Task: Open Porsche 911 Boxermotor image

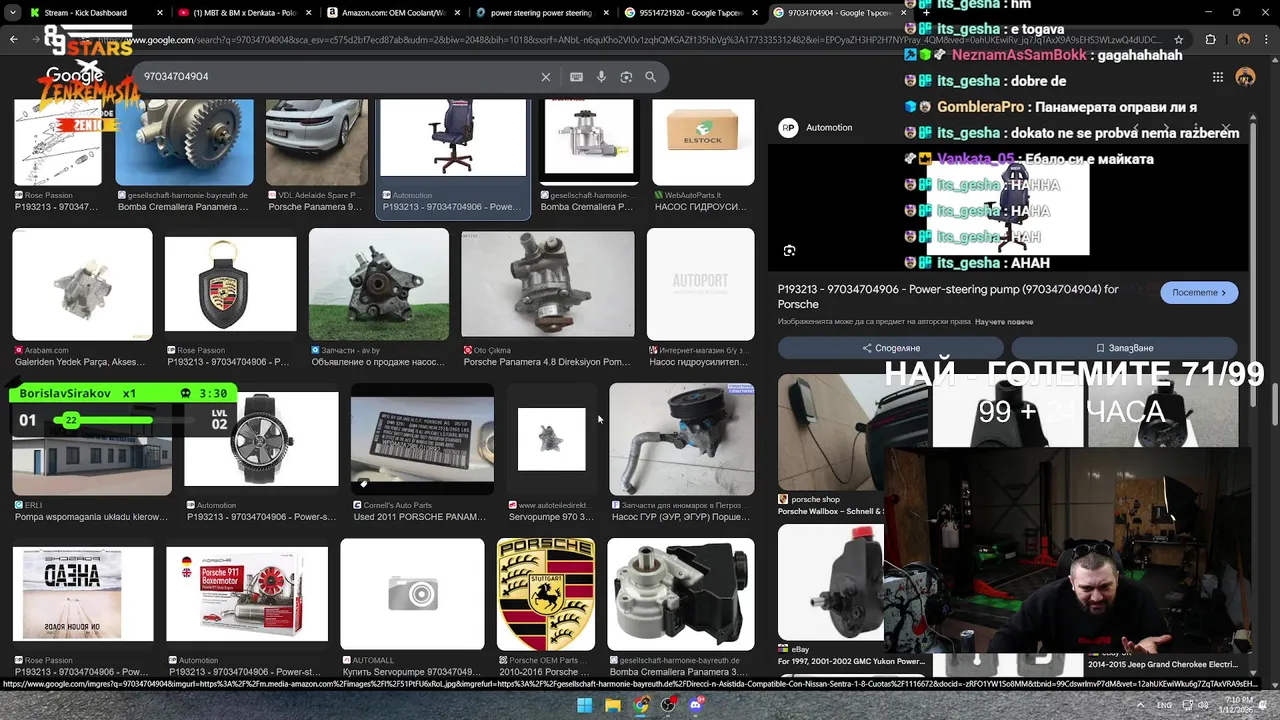Action: click(247, 594)
